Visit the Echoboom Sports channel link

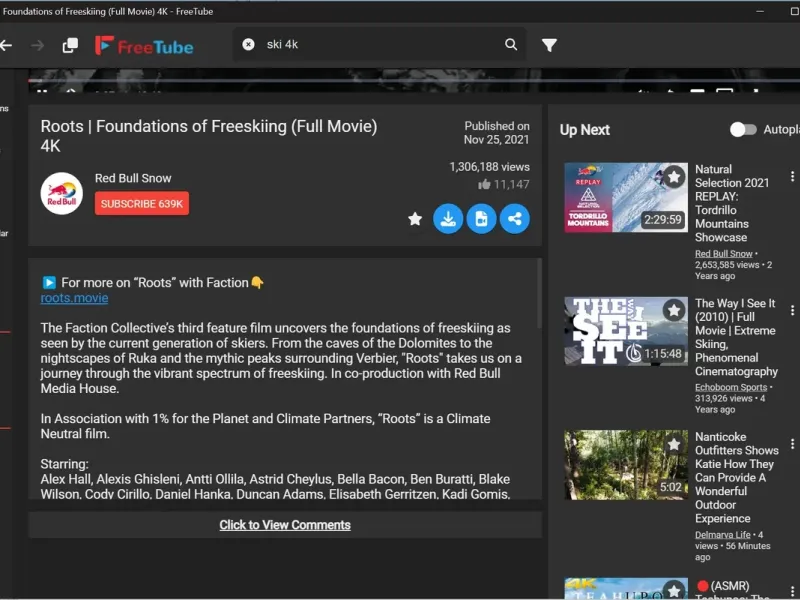[731, 387]
